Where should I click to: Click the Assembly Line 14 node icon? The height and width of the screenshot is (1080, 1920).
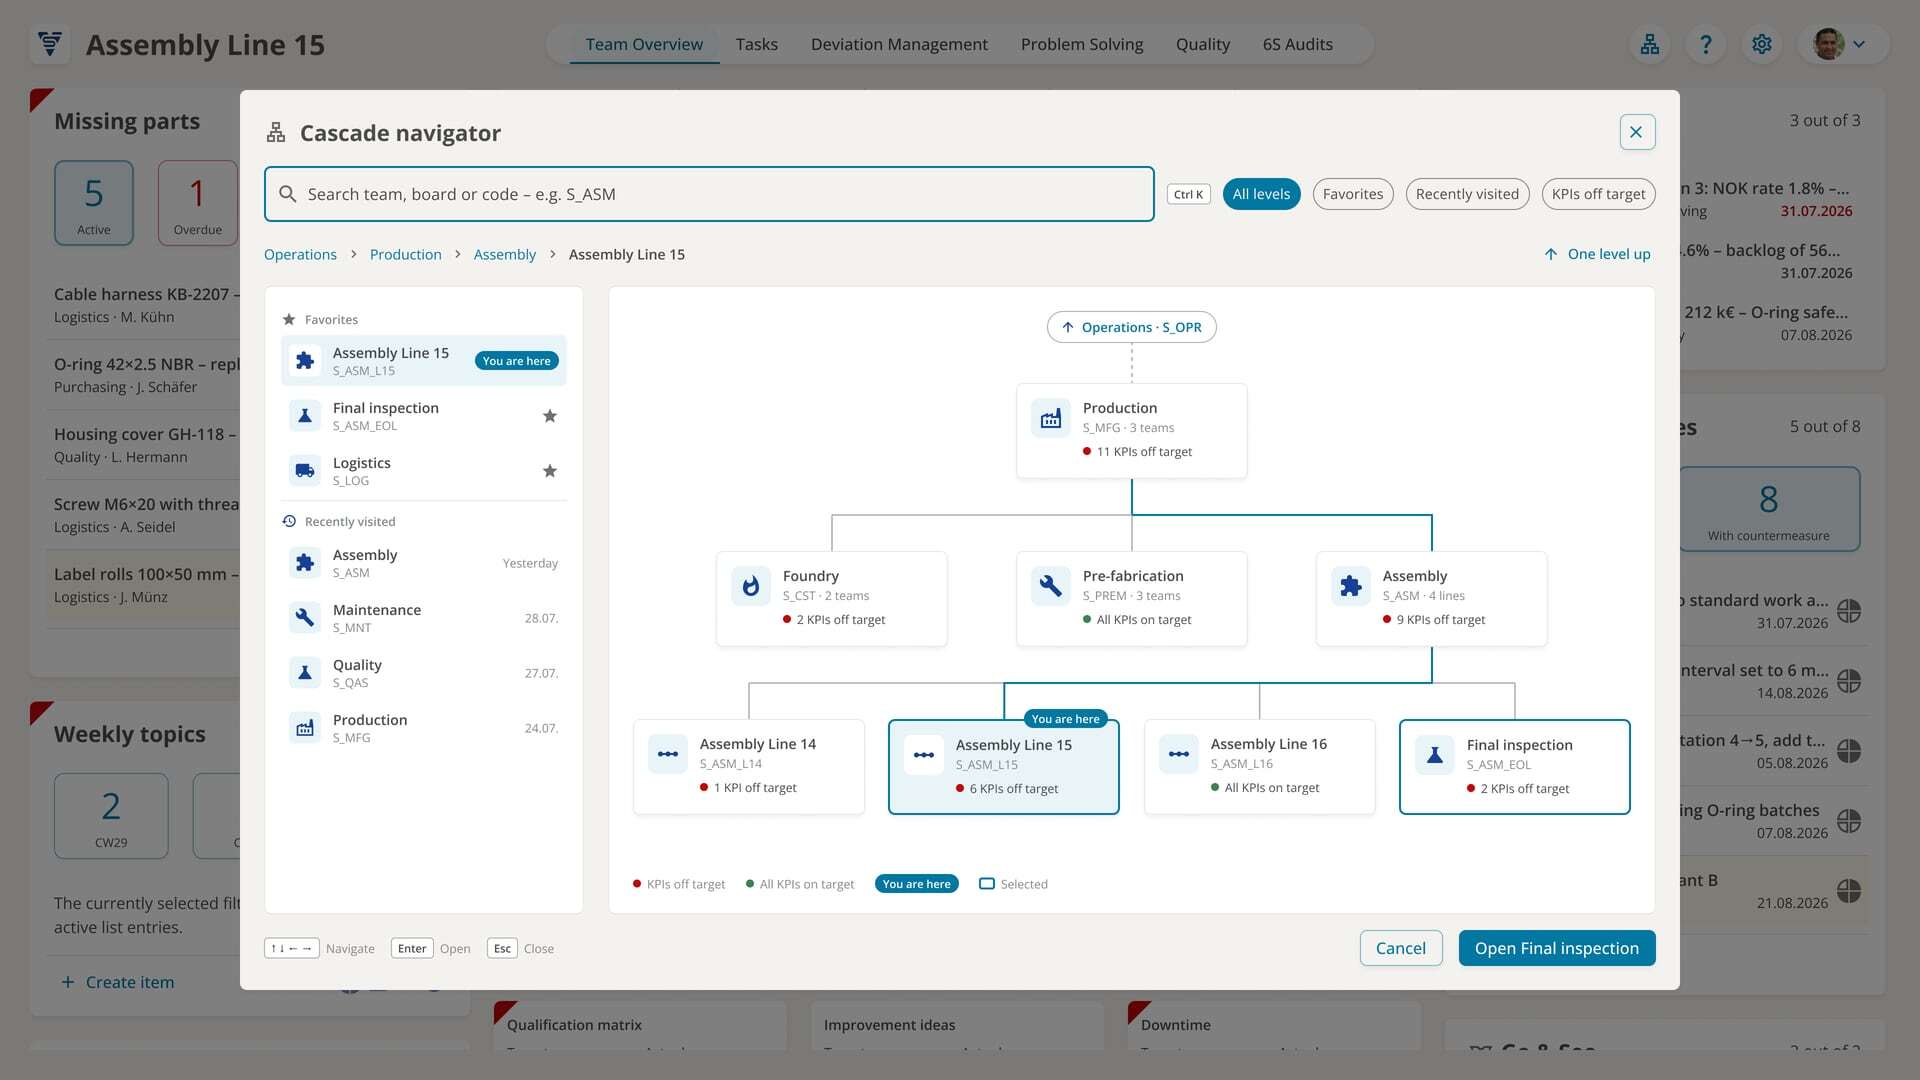[668, 754]
